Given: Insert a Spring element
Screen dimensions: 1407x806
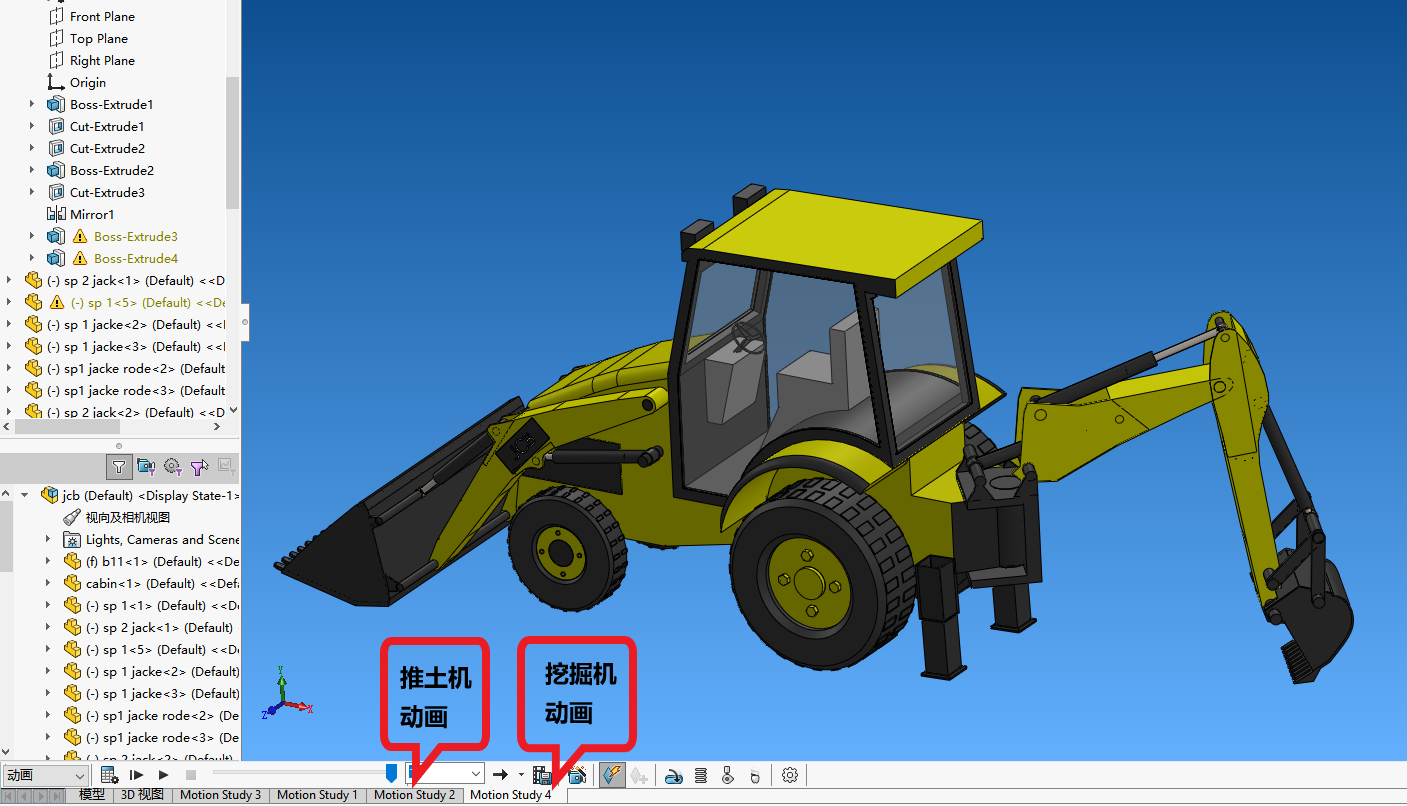Looking at the screenshot, I should click(700, 774).
